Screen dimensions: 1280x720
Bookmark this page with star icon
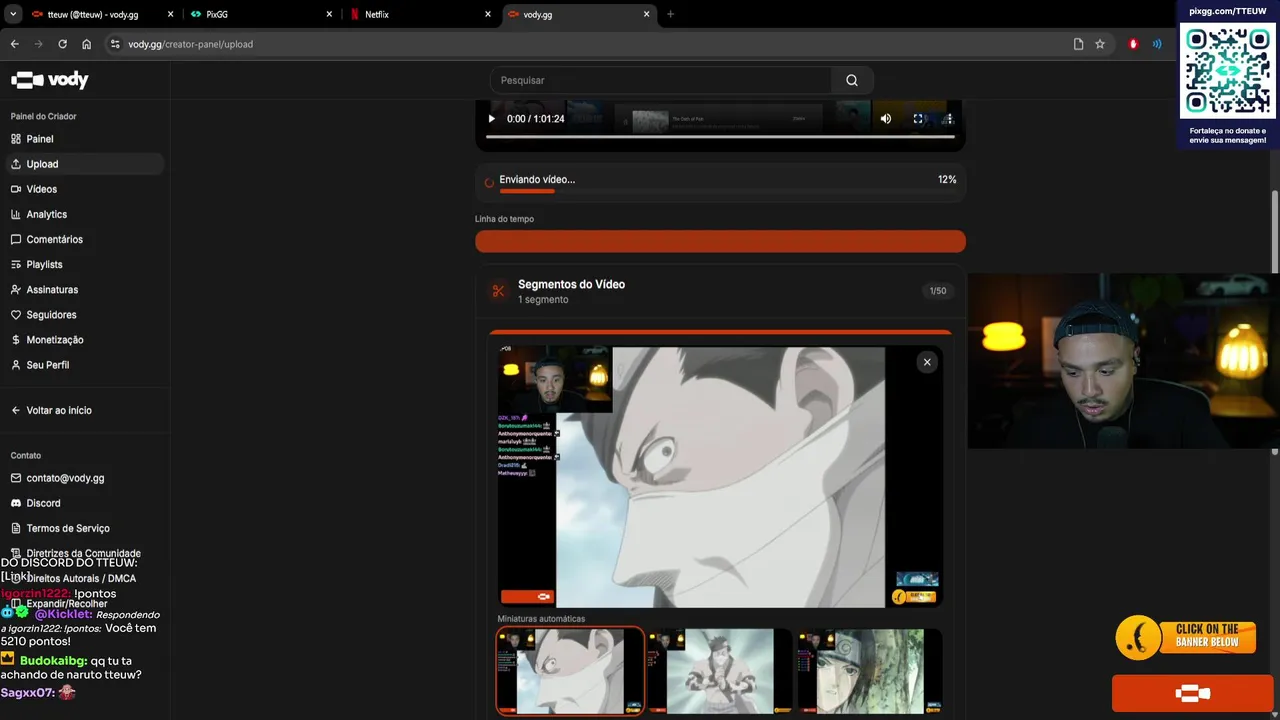click(1100, 44)
